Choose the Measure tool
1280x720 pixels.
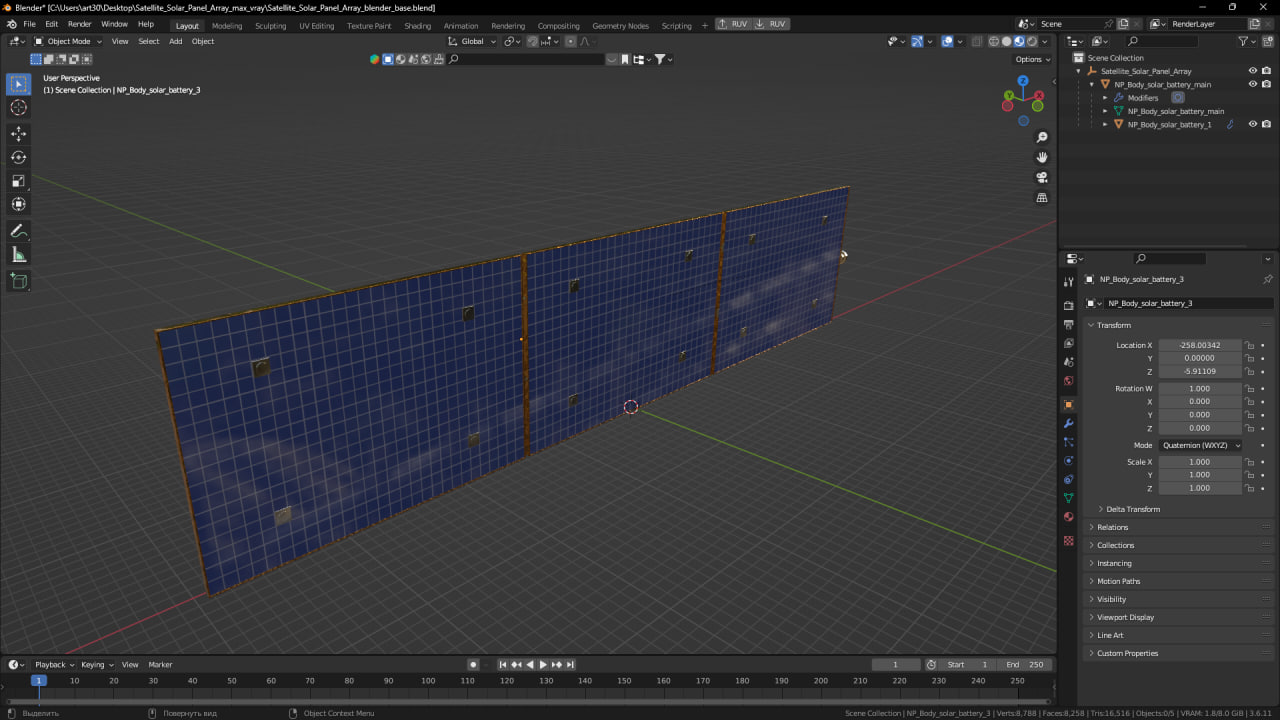click(19, 255)
